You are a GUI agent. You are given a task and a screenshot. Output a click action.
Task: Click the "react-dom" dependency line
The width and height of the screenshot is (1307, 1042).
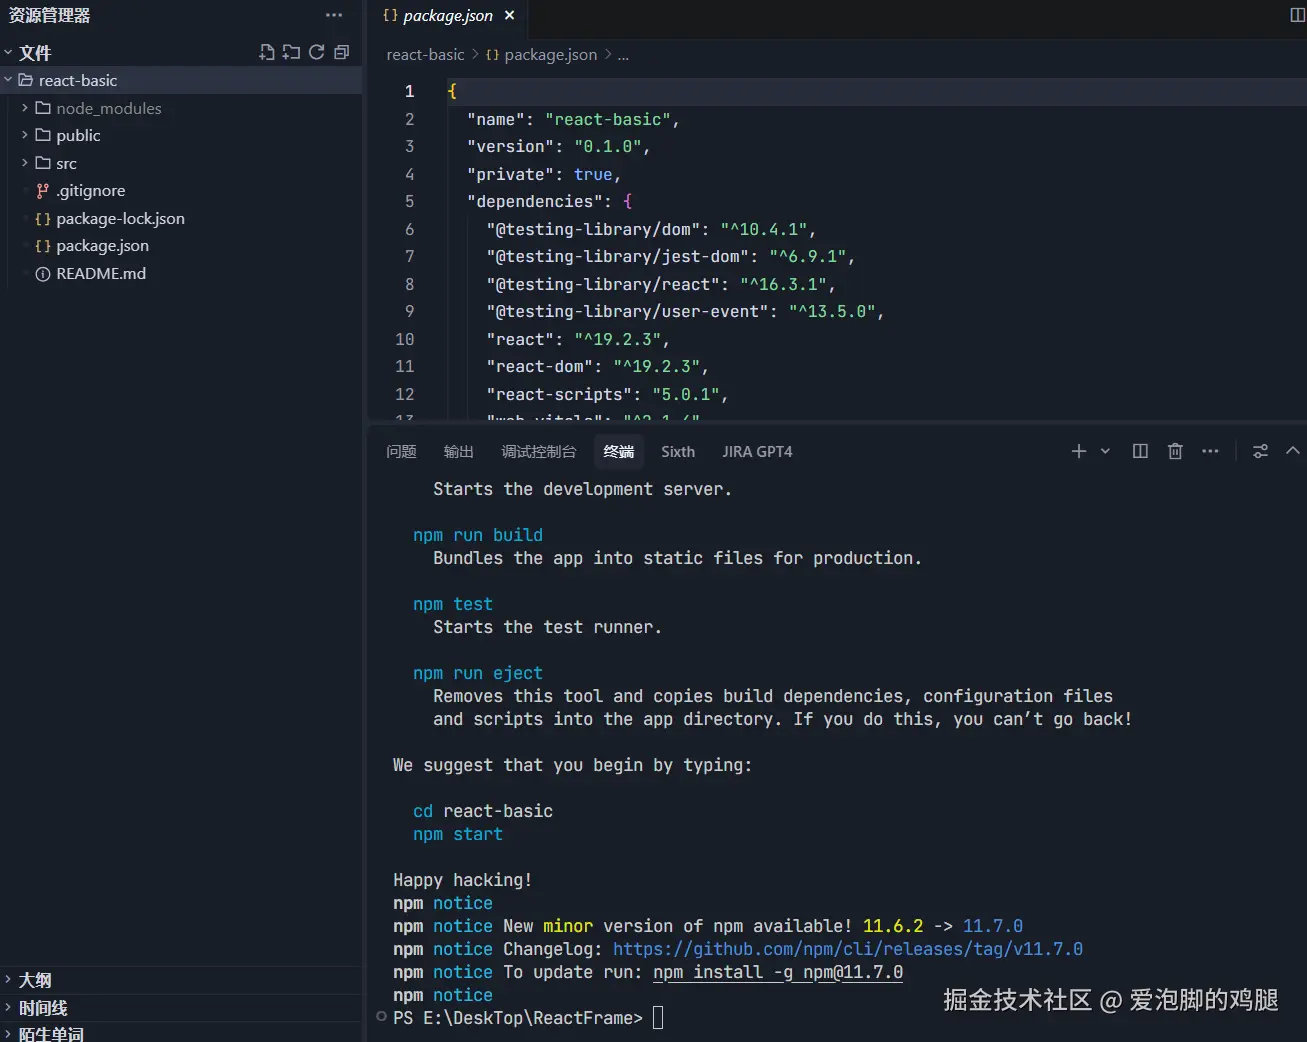[598, 366]
